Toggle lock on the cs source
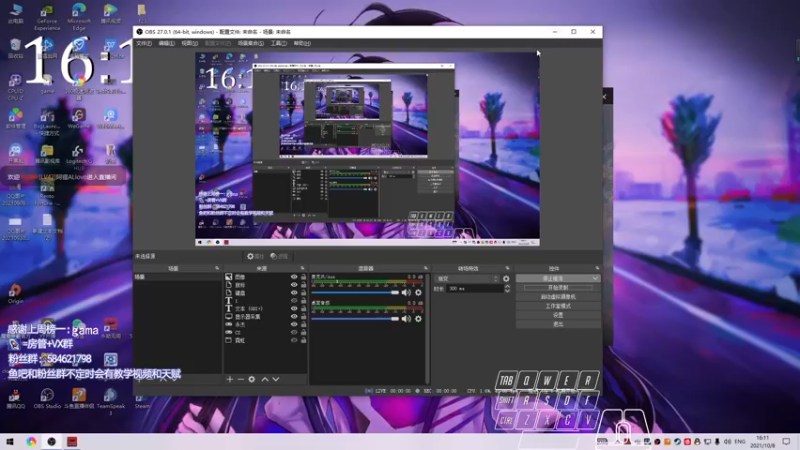 click(x=304, y=332)
